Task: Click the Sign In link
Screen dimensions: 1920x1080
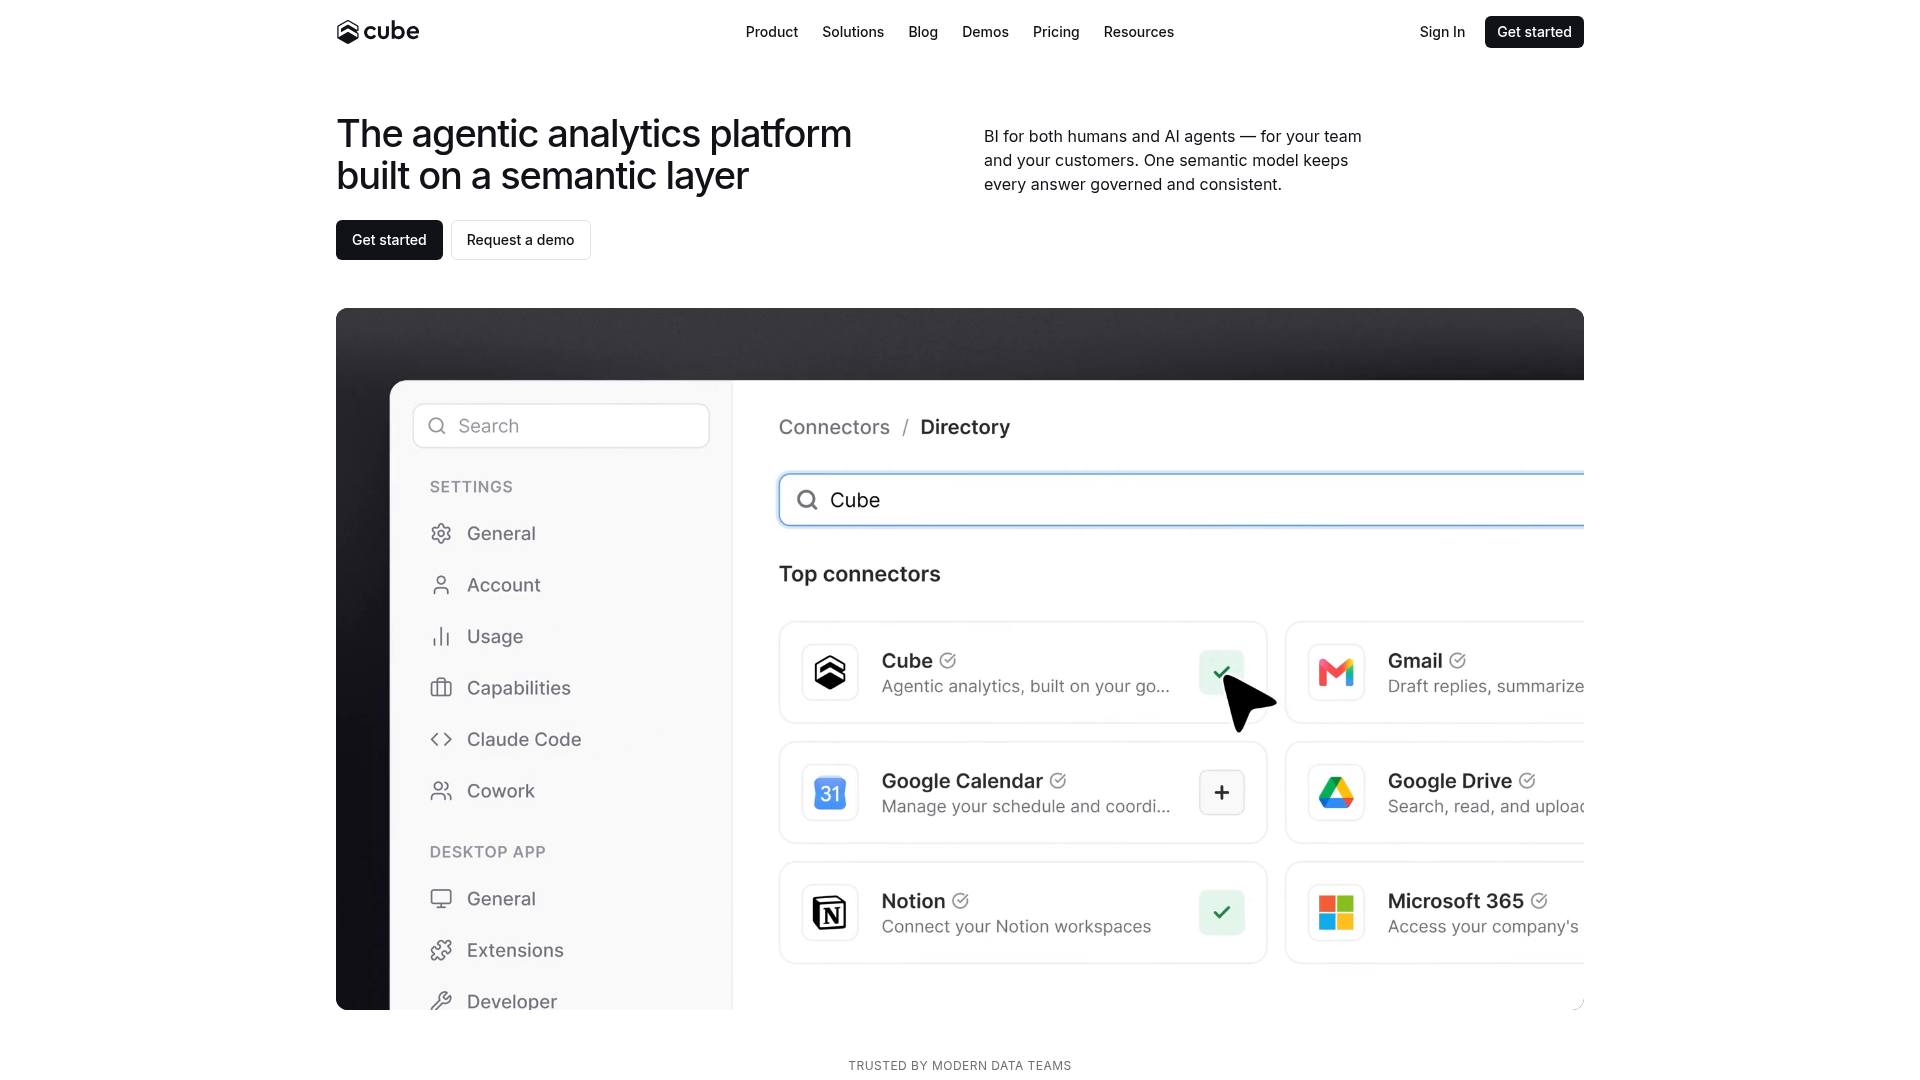Action: 1442,32
